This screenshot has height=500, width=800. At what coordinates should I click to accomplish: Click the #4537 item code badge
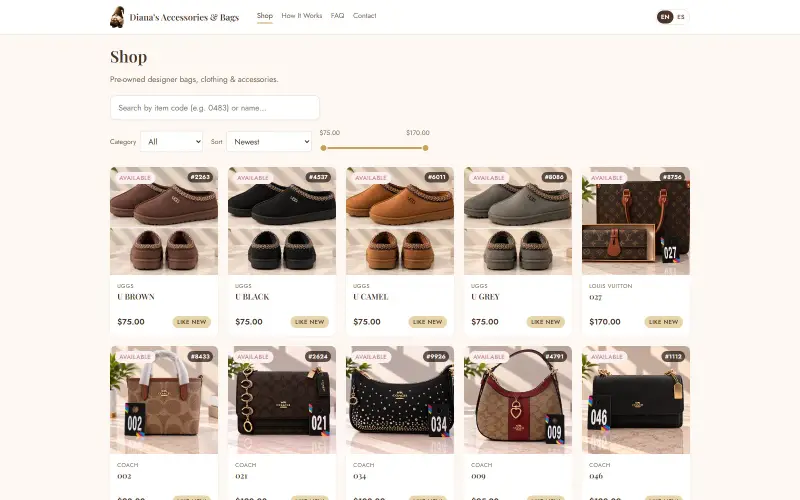click(318, 177)
